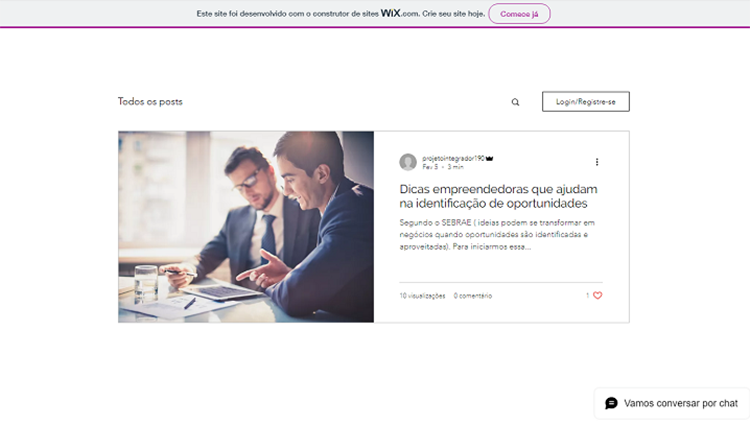
Task: Click the post excerpt starting Segundo o SEBRAE
Action: pos(497,234)
